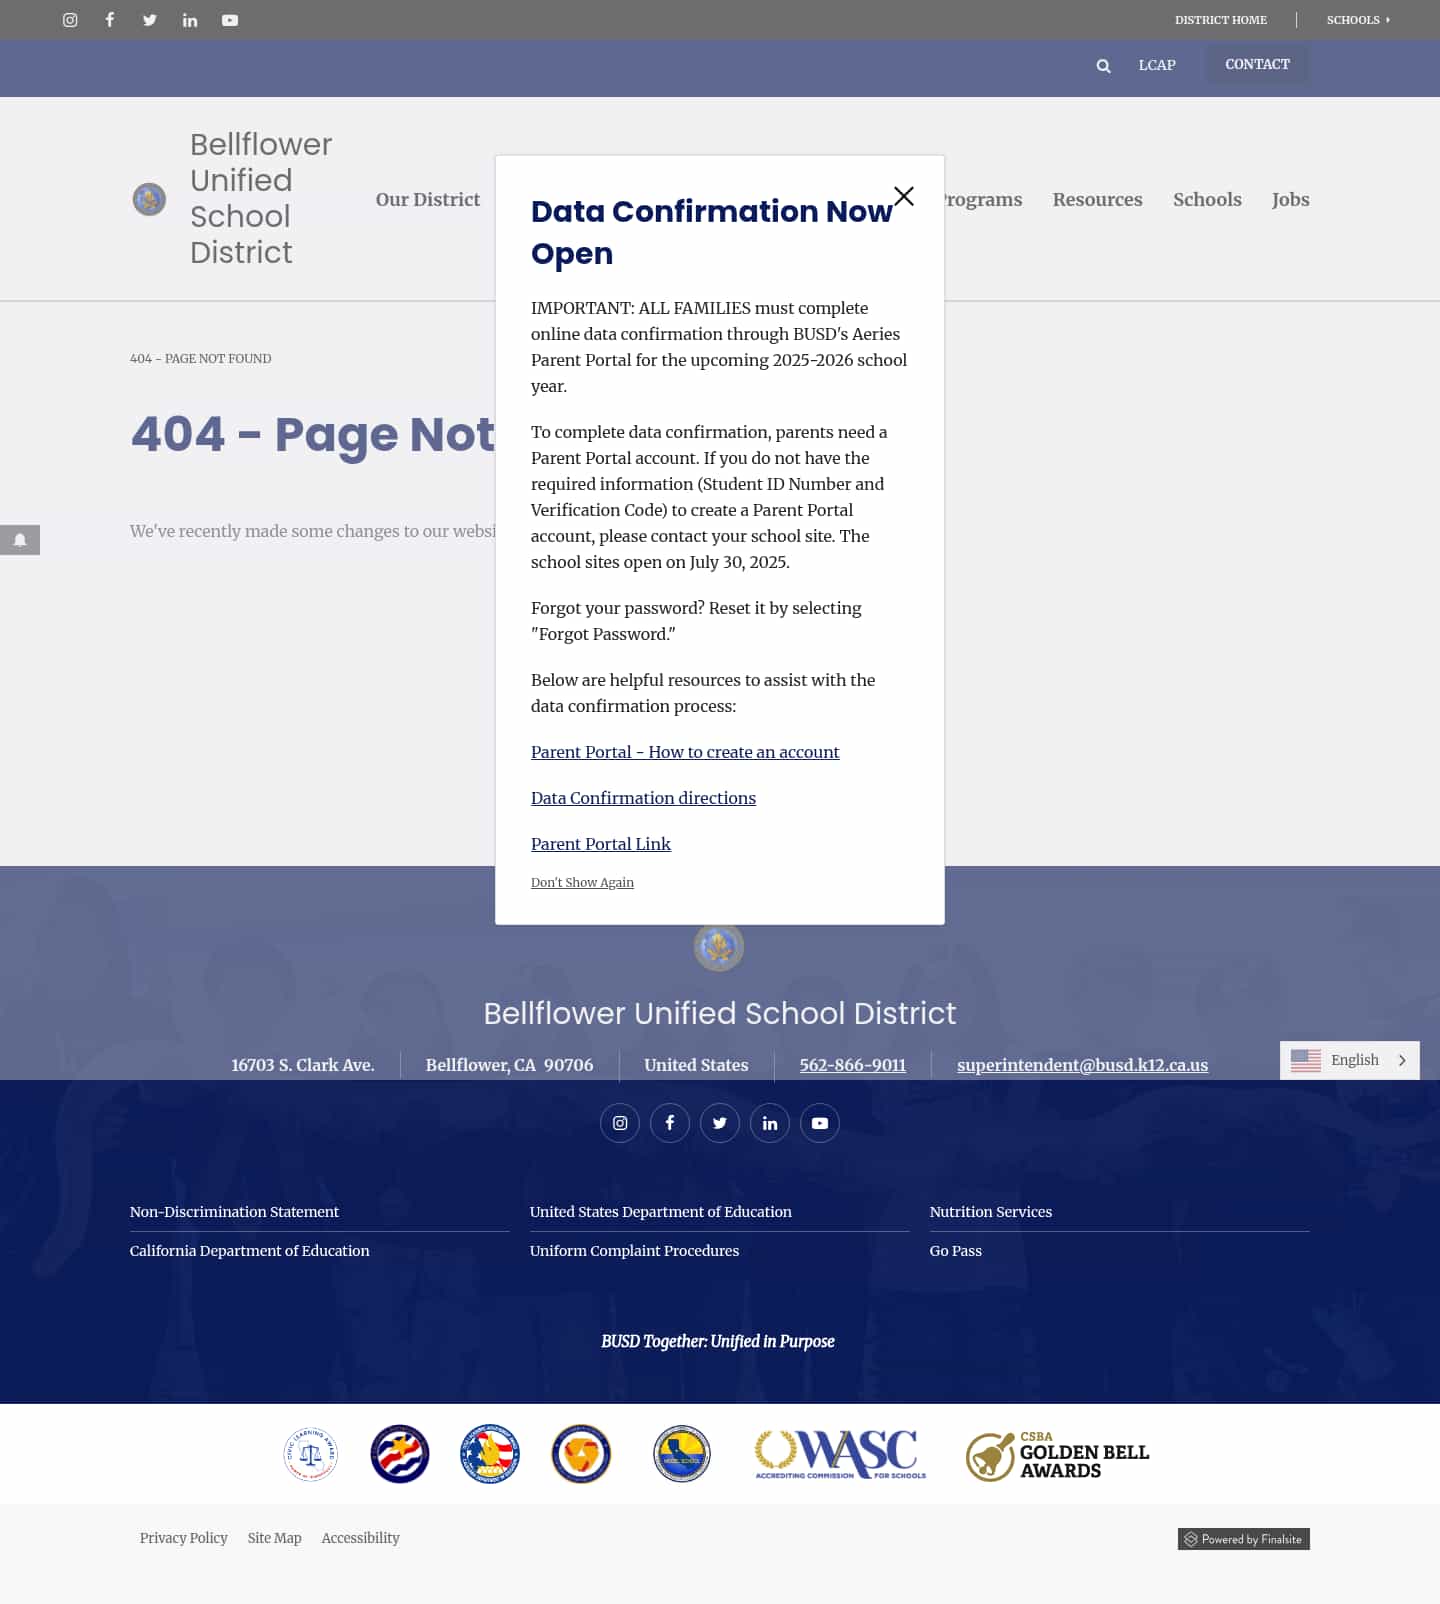This screenshot has width=1440, height=1604.
Task: Open YouTube from the footer social icons
Action: point(820,1123)
